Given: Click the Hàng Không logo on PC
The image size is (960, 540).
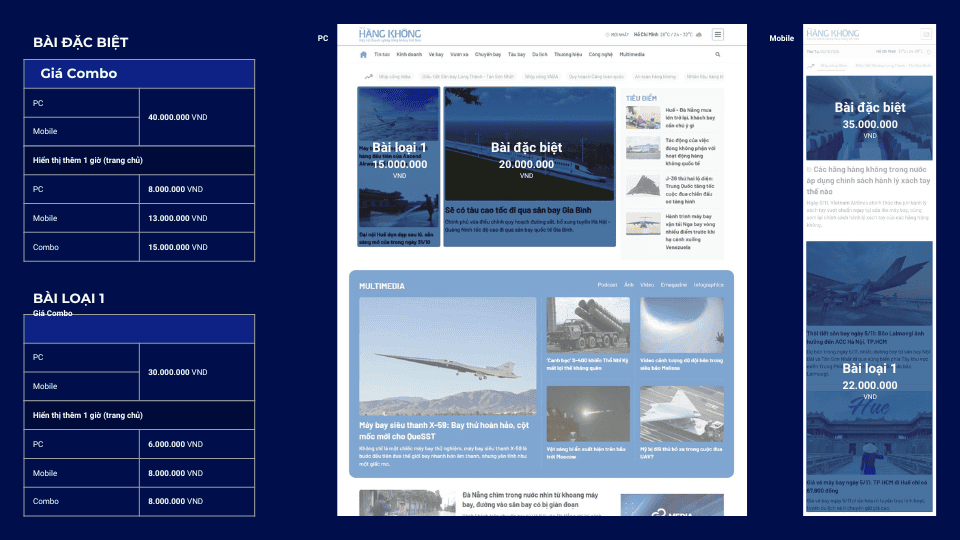Looking at the screenshot, I should pos(387,34).
